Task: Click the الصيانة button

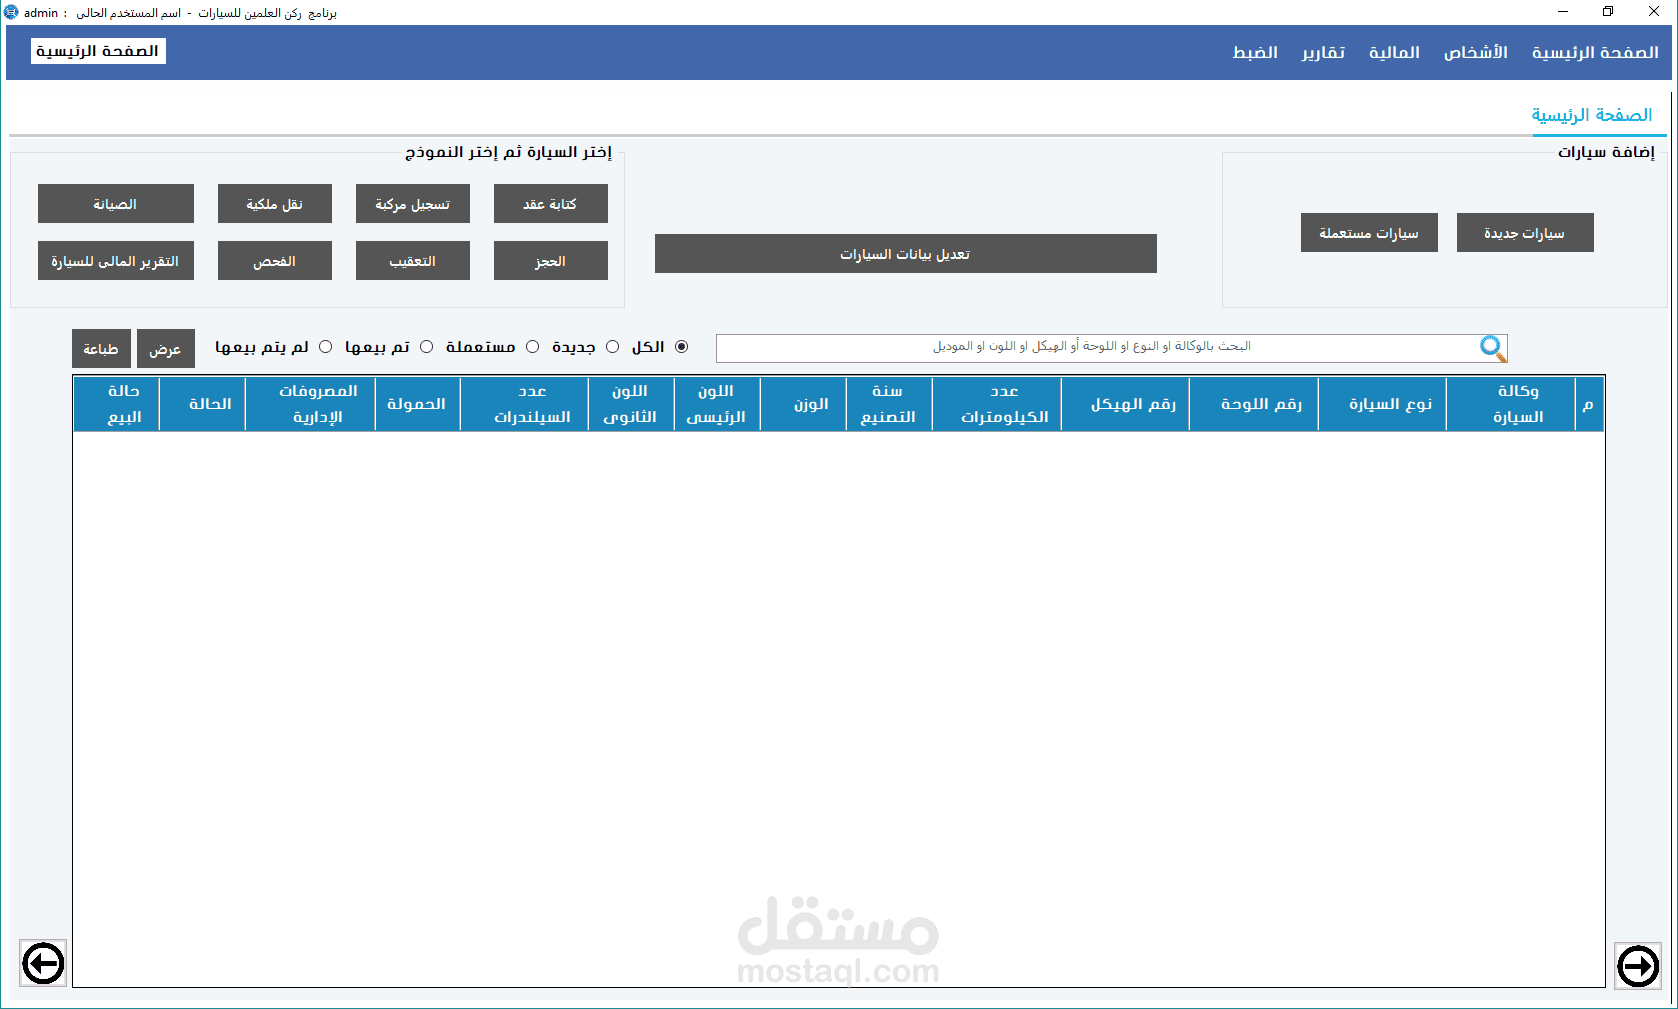Action: pyautogui.click(x=115, y=203)
